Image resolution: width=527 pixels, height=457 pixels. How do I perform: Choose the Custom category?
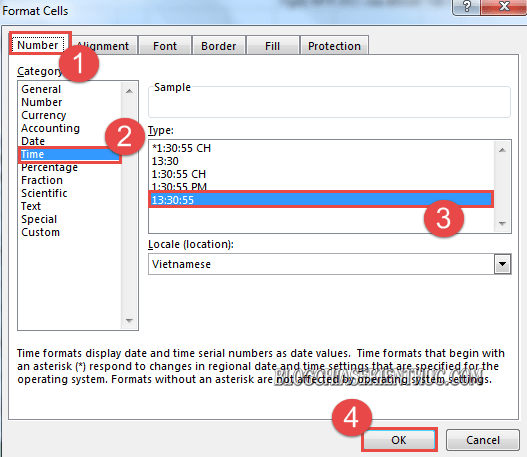(40, 232)
